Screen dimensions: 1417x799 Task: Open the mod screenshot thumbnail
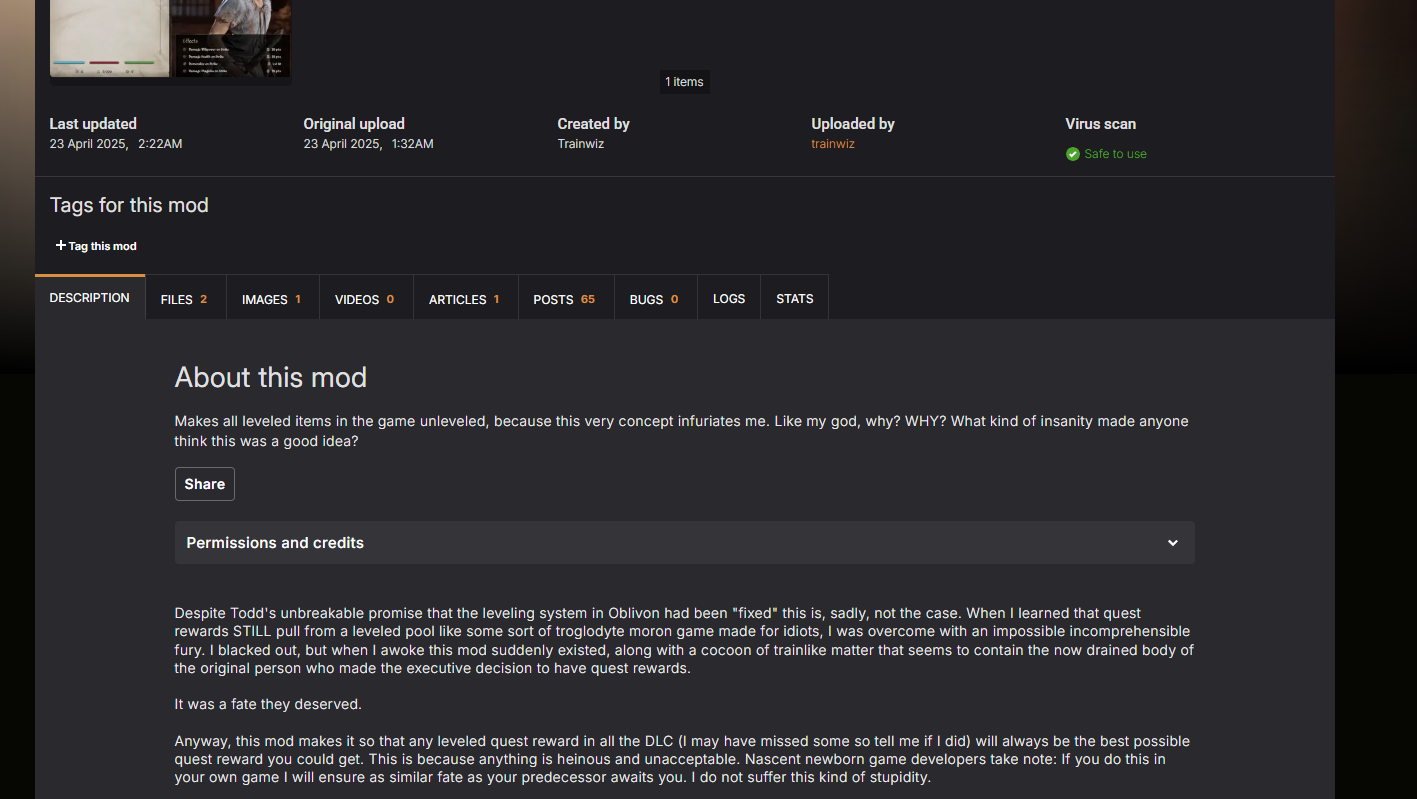pyautogui.click(x=171, y=40)
